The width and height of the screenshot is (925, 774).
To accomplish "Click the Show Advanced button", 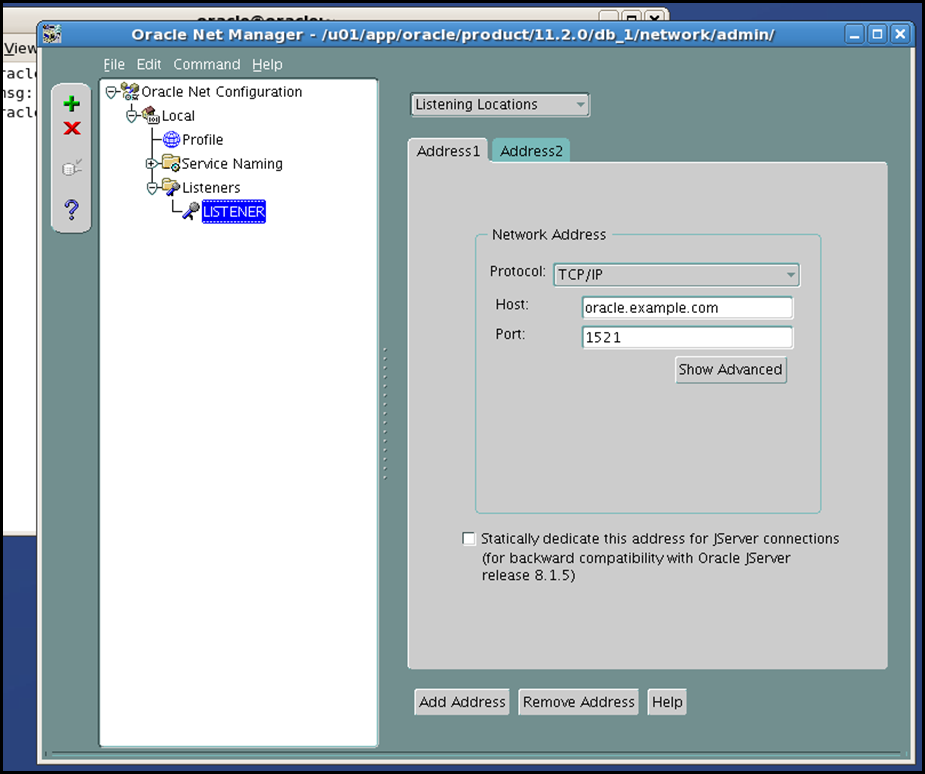I will coord(730,370).
